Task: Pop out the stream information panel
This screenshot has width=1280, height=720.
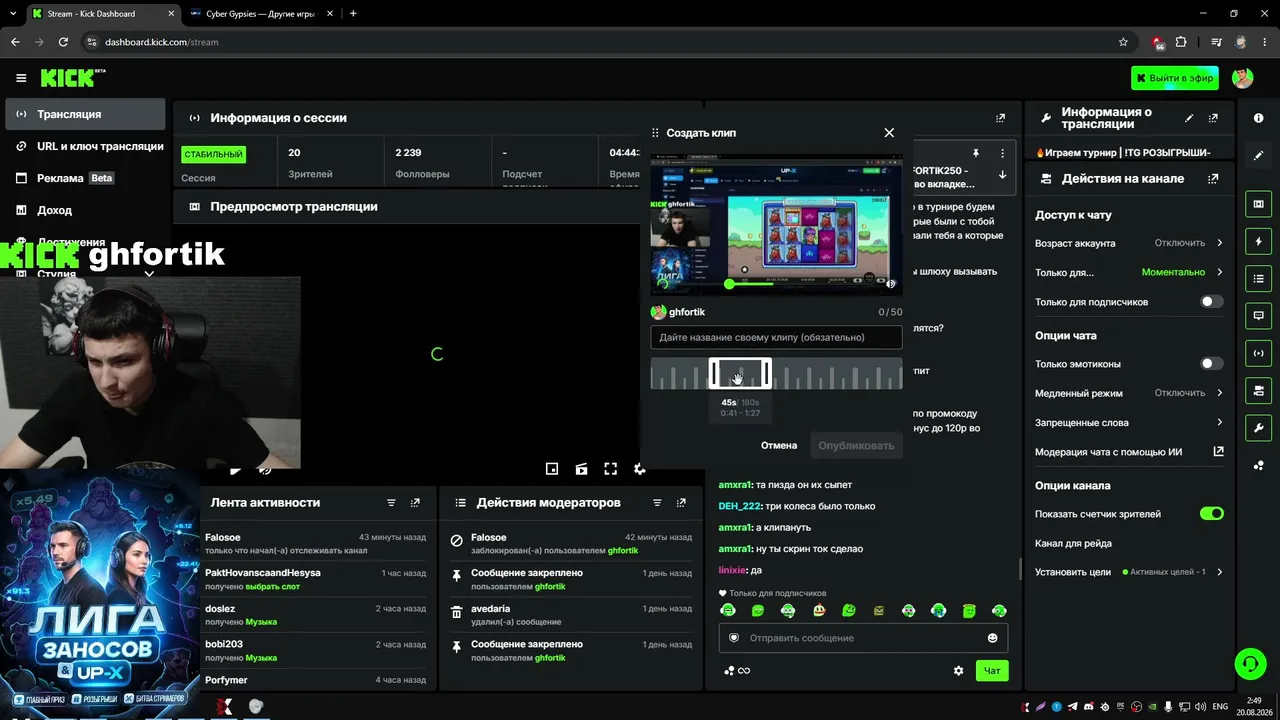Action: 1213,118
